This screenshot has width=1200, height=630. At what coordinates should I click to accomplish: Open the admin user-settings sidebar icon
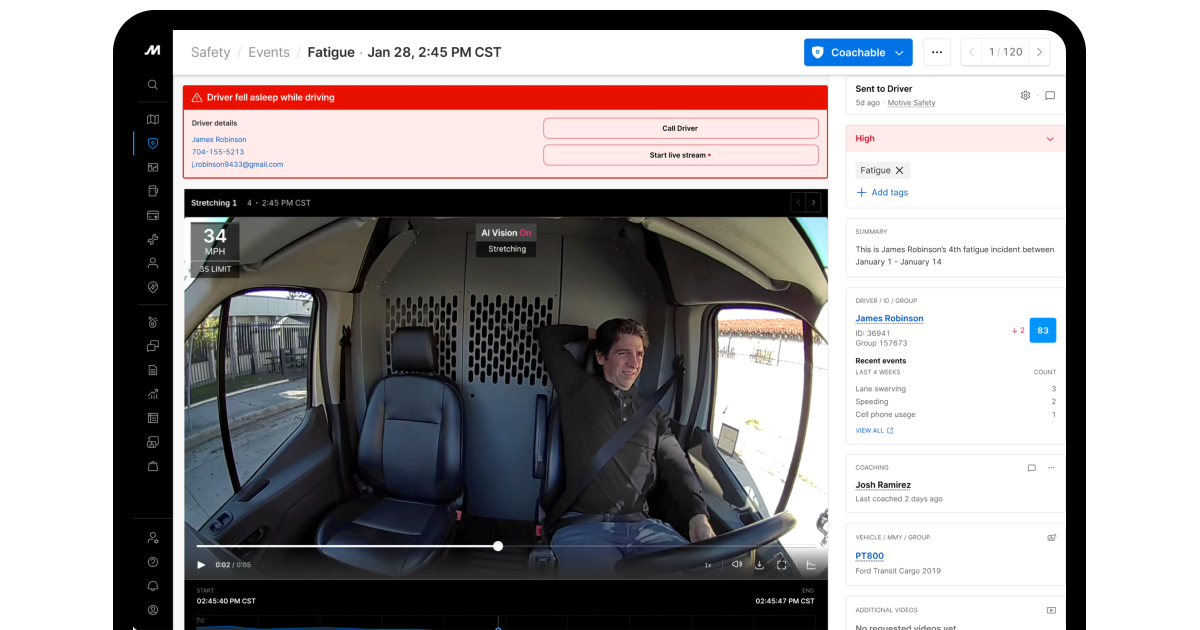(153, 538)
